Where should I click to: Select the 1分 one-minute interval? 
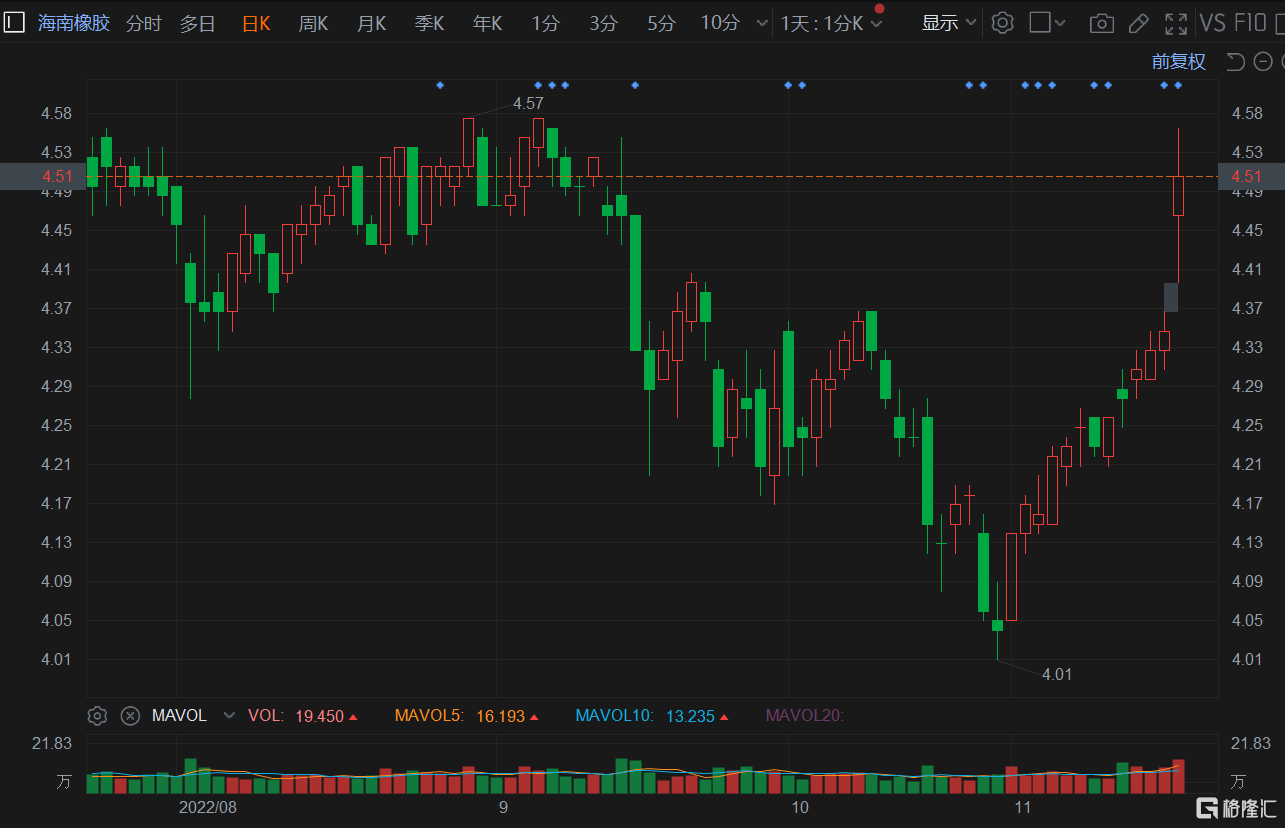545,23
